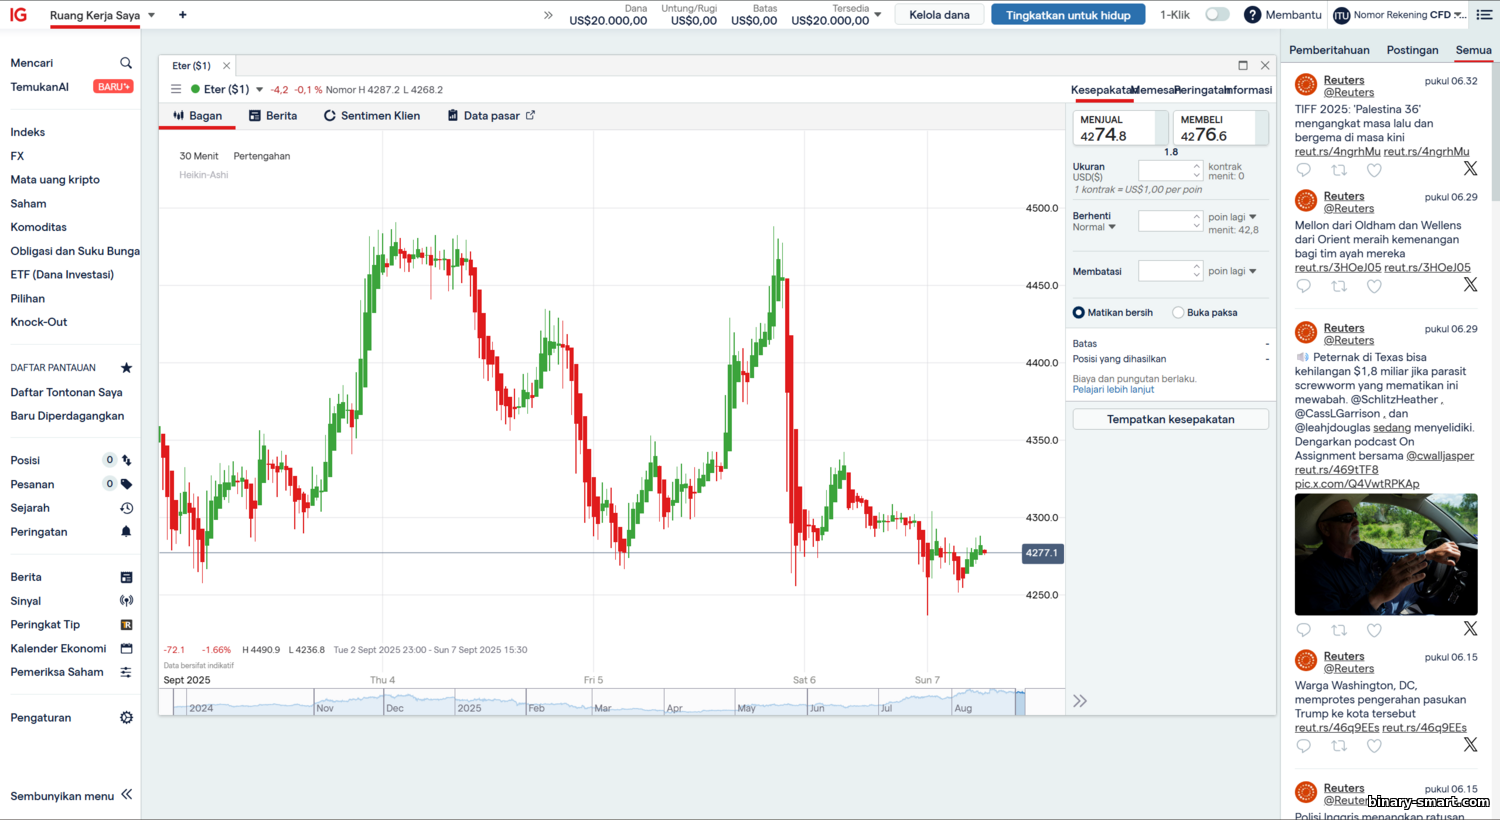Viewport: 1500px width, 820px height.
Task: Toggle the 1-Klik switch
Action: coord(1216,15)
